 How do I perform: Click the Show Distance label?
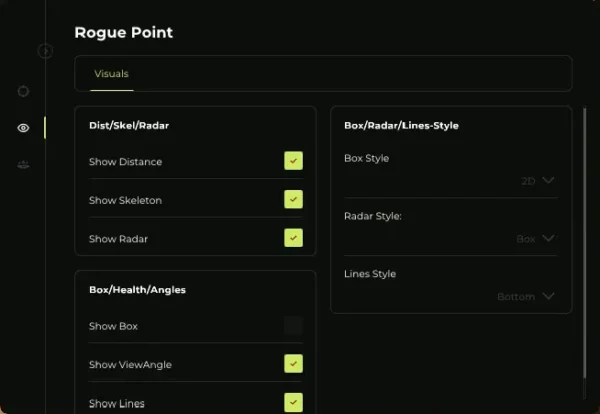click(125, 162)
